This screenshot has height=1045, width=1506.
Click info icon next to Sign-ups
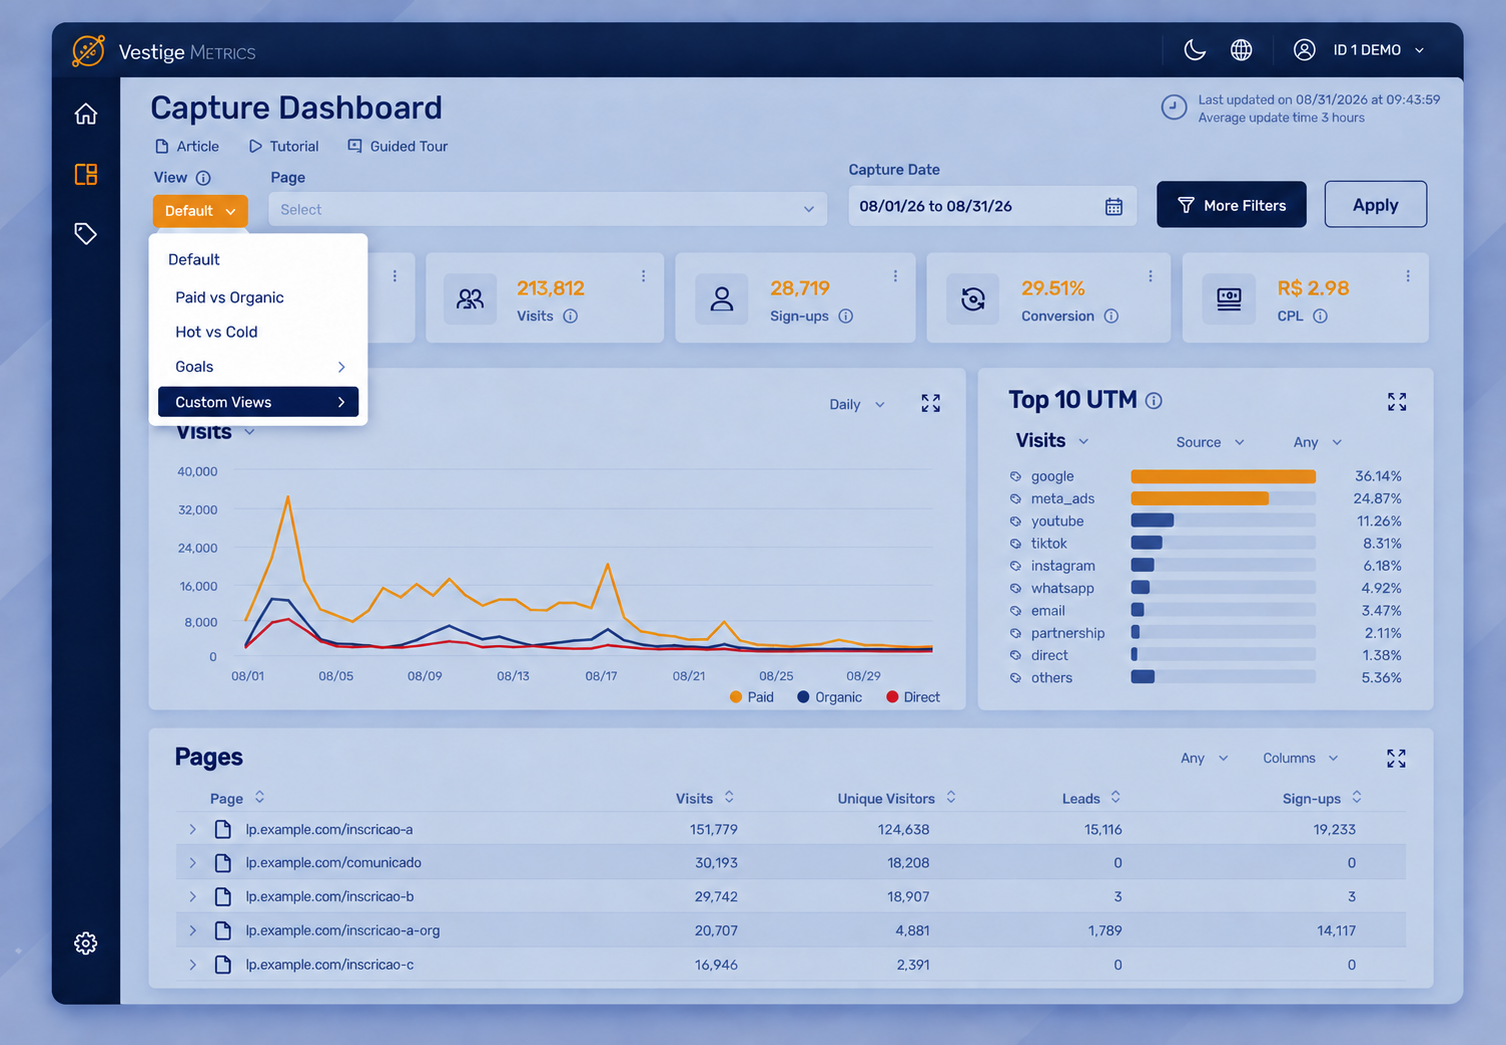click(x=846, y=316)
